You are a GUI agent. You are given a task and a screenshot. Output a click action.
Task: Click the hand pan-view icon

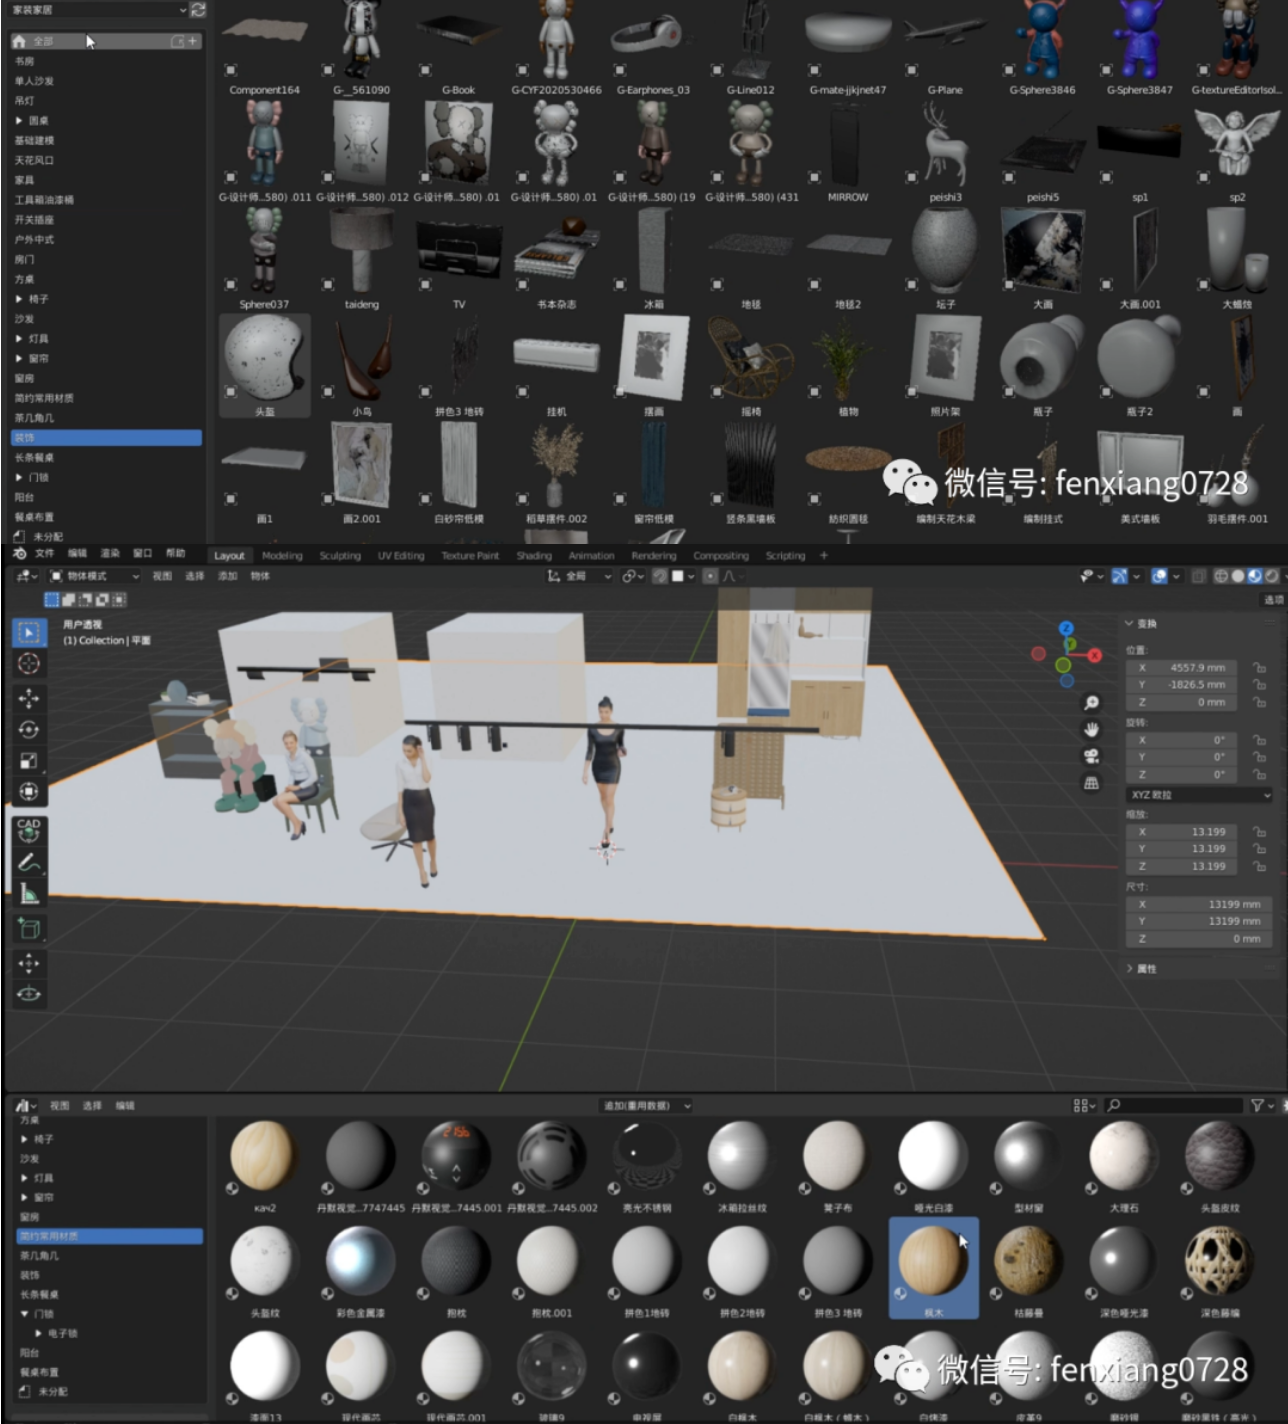click(x=1091, y=729)
